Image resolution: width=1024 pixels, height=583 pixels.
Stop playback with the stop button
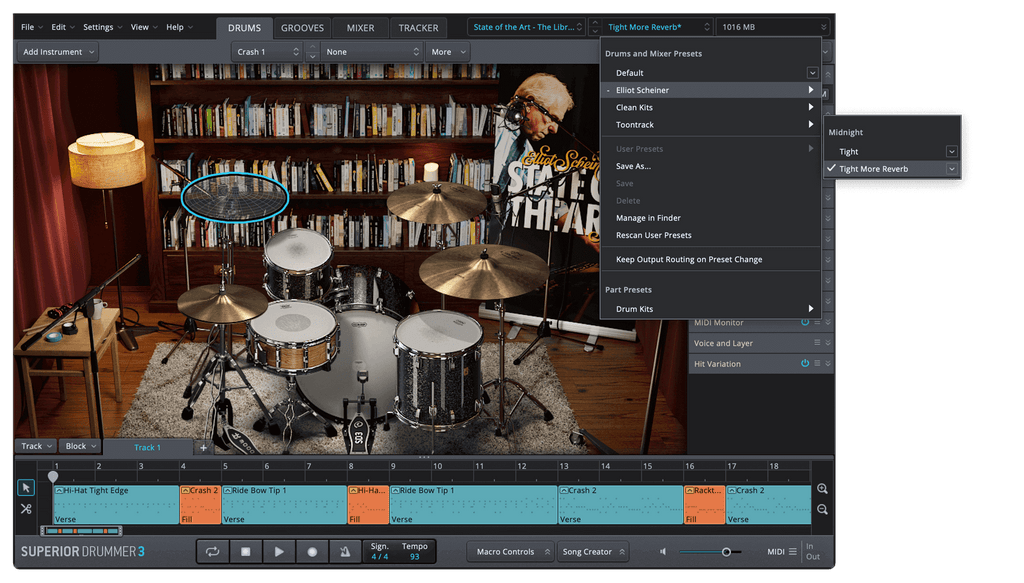246,552
